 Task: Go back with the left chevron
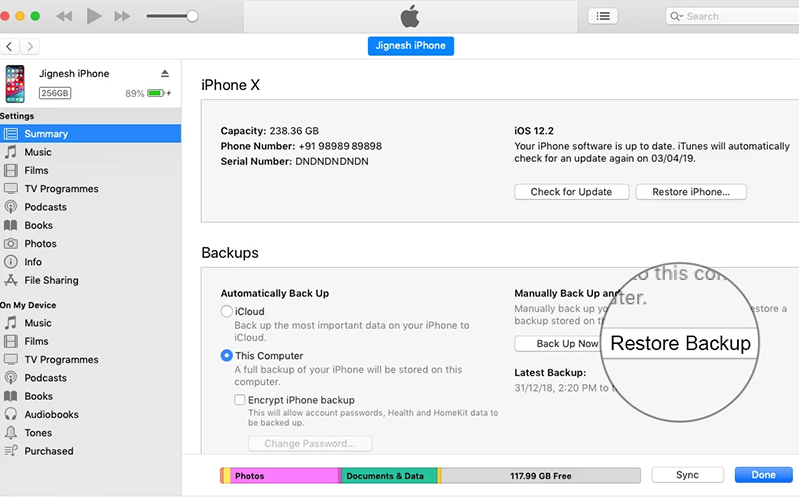[x=10, y=46]
